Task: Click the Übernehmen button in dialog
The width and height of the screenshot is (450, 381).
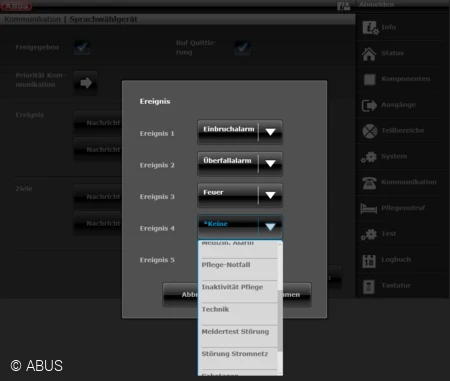Action: [x=297, y=295]
